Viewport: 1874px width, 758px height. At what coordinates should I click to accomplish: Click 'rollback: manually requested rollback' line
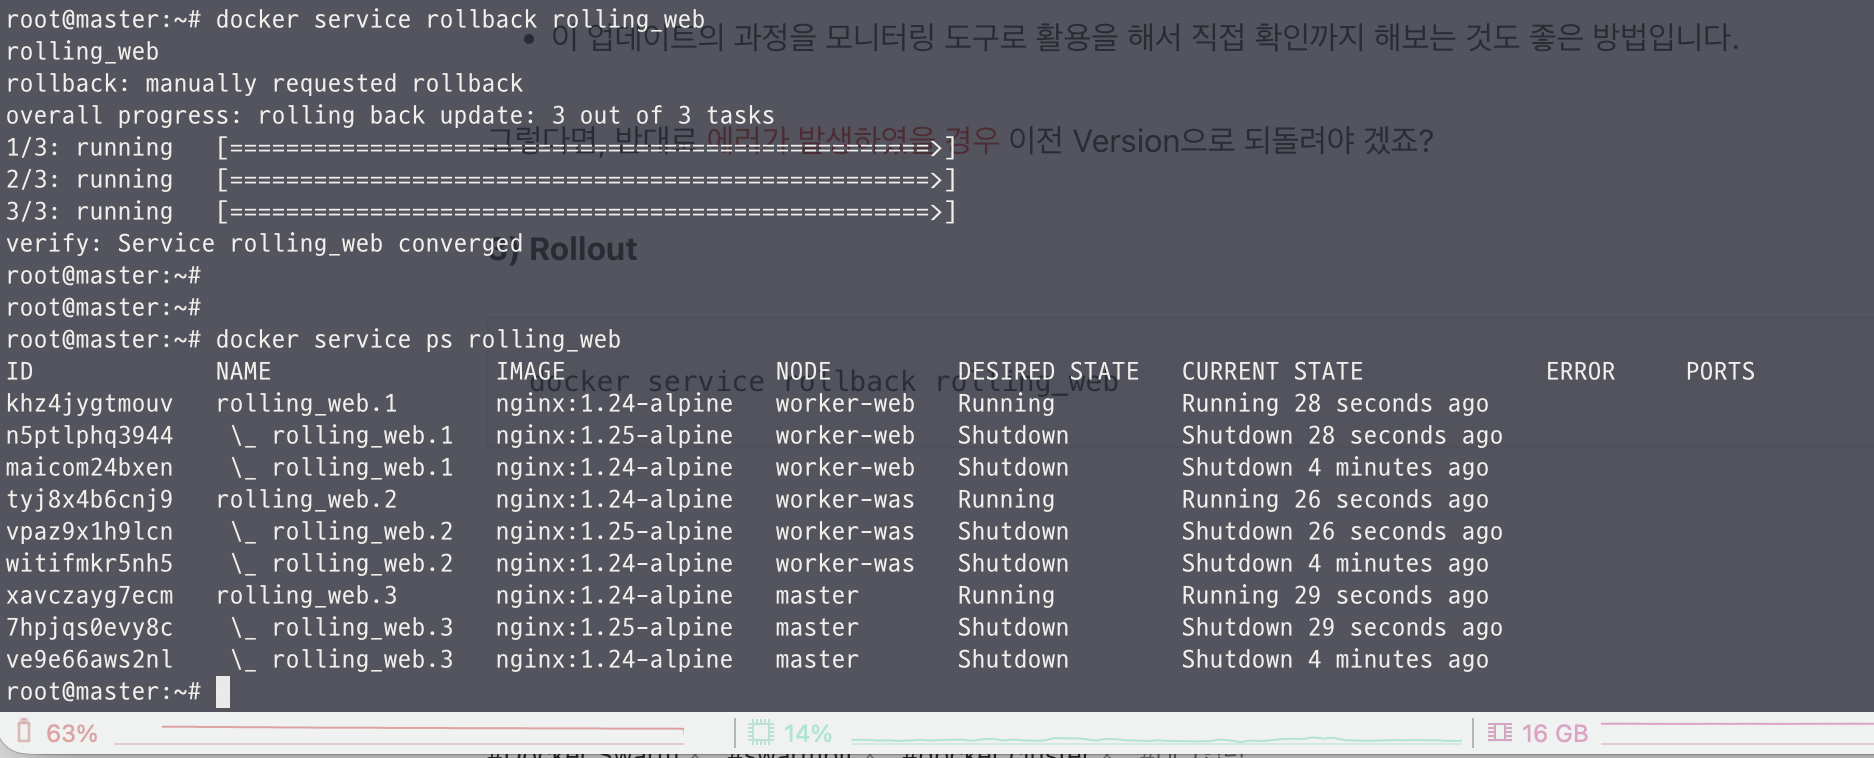point(264,84)
